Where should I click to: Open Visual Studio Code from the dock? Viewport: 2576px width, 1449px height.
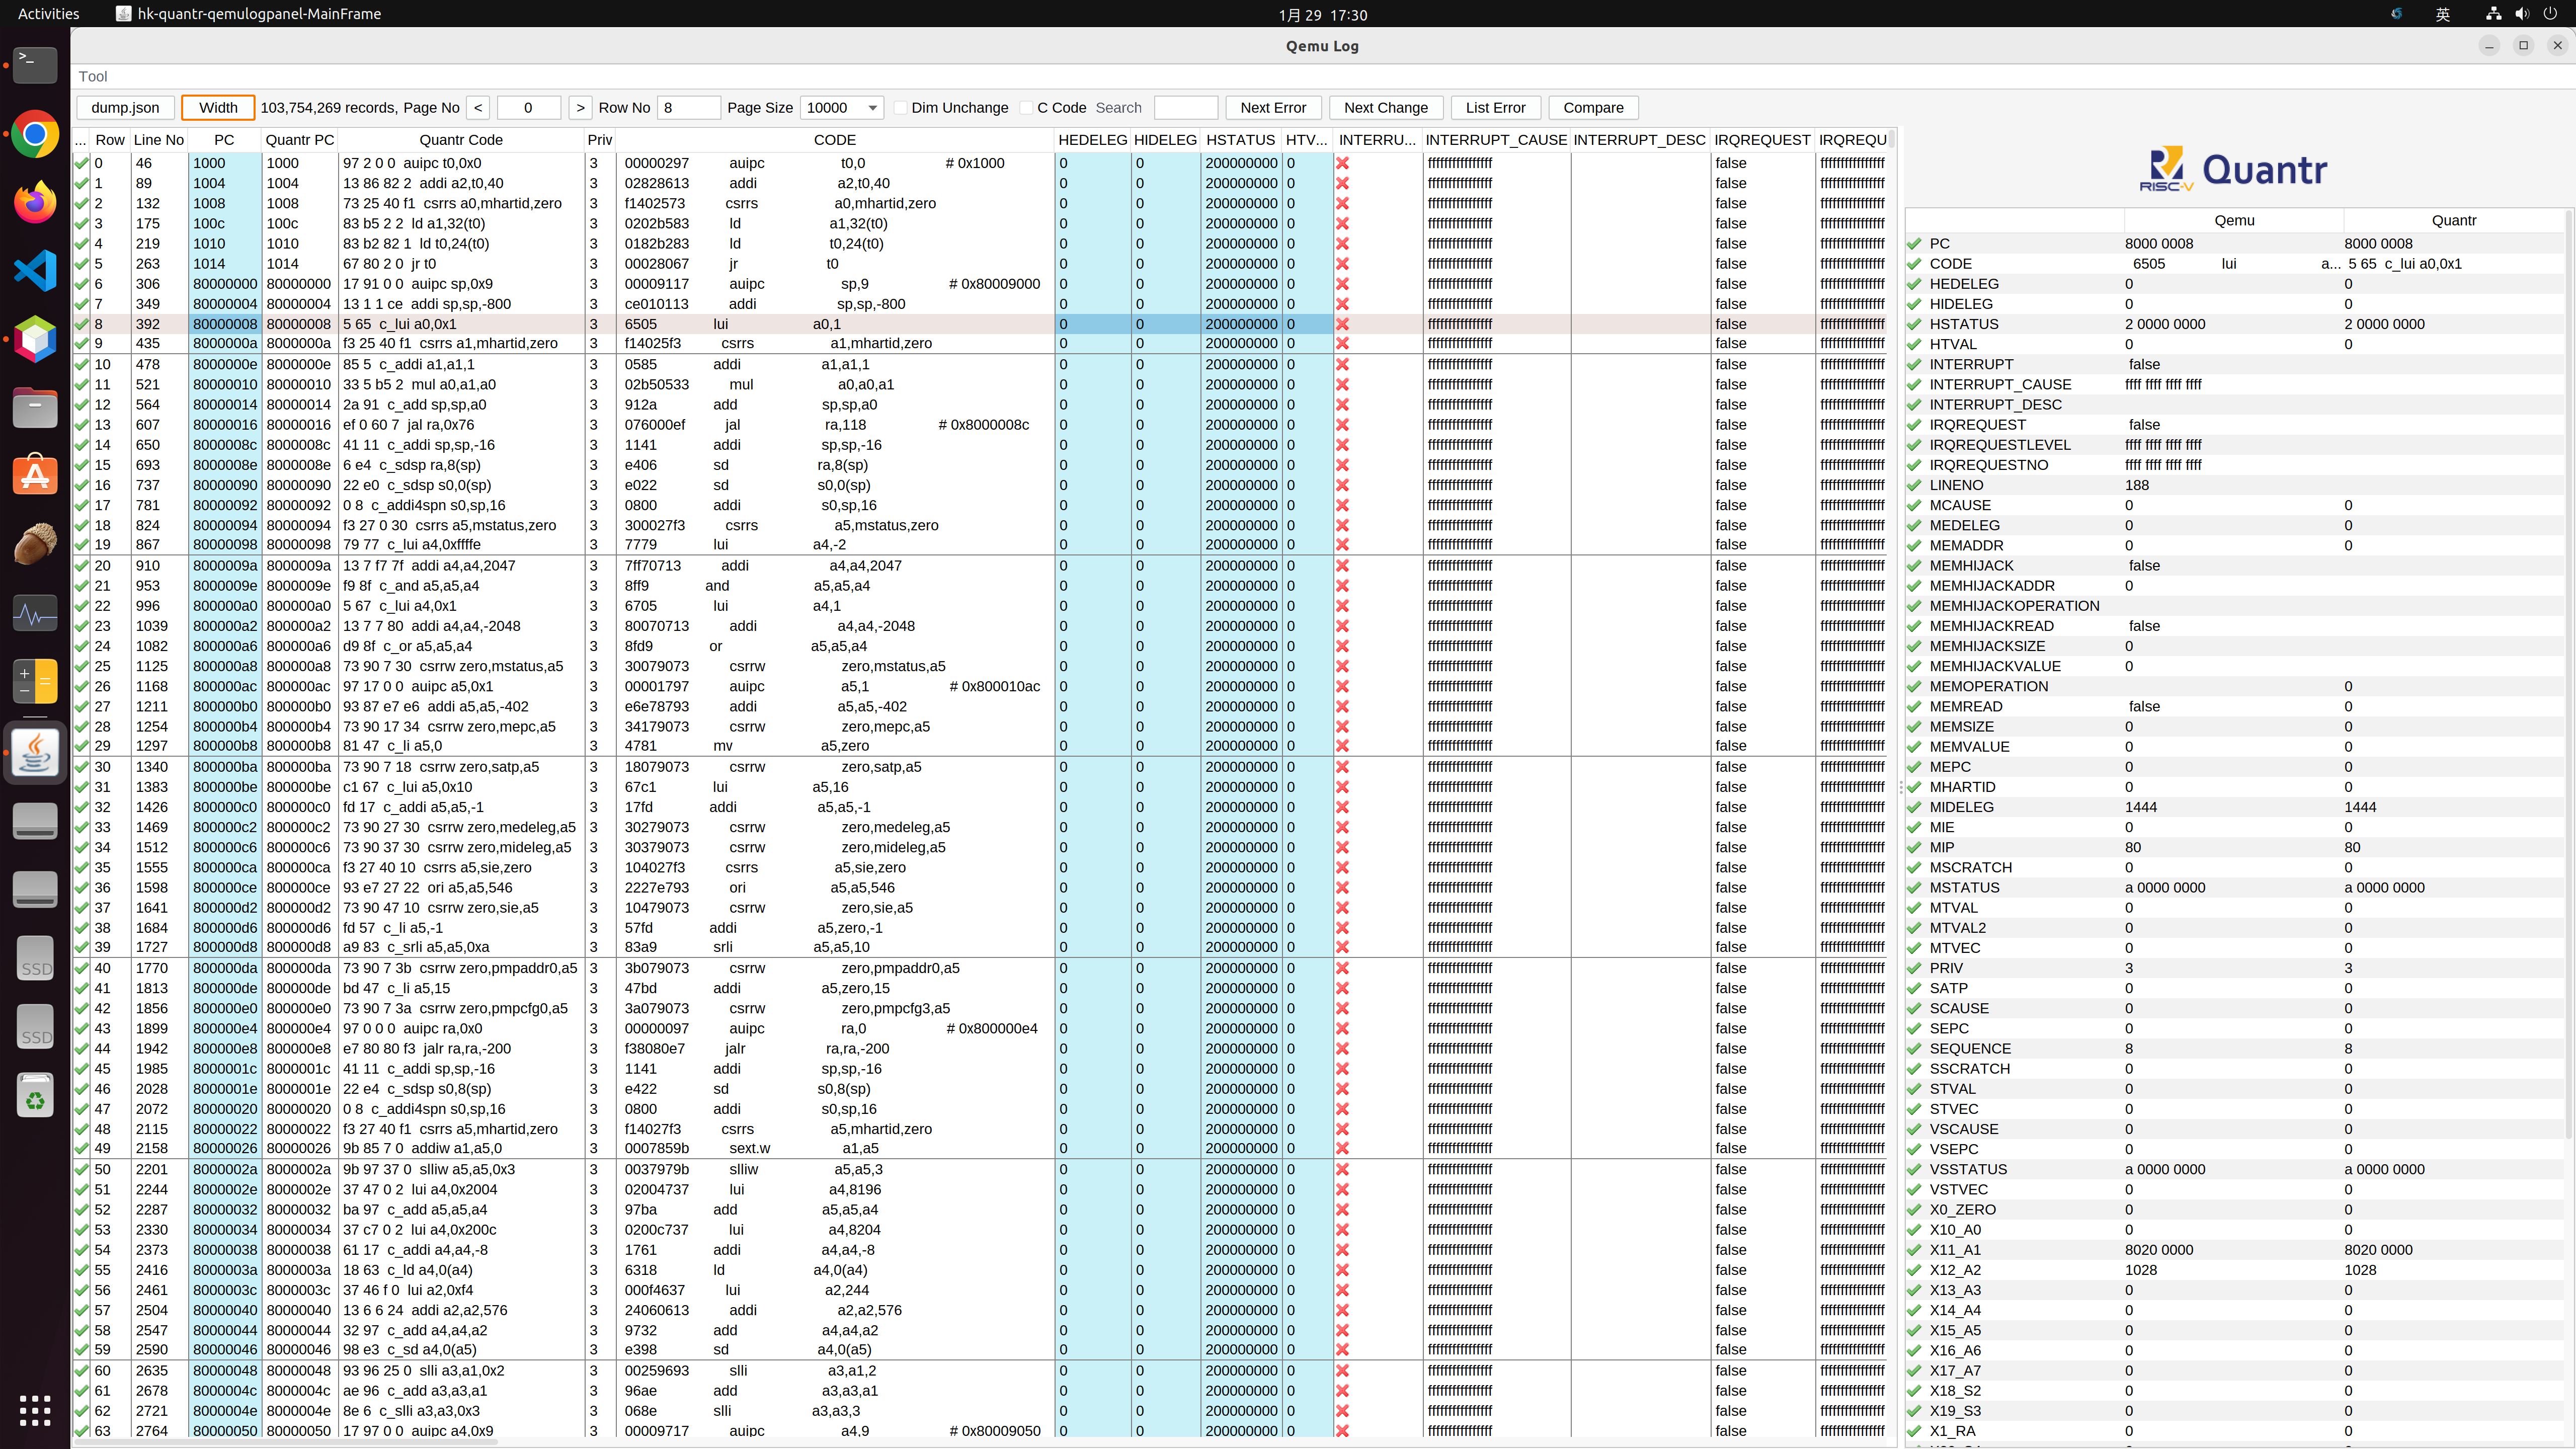[x=35, y=271]
